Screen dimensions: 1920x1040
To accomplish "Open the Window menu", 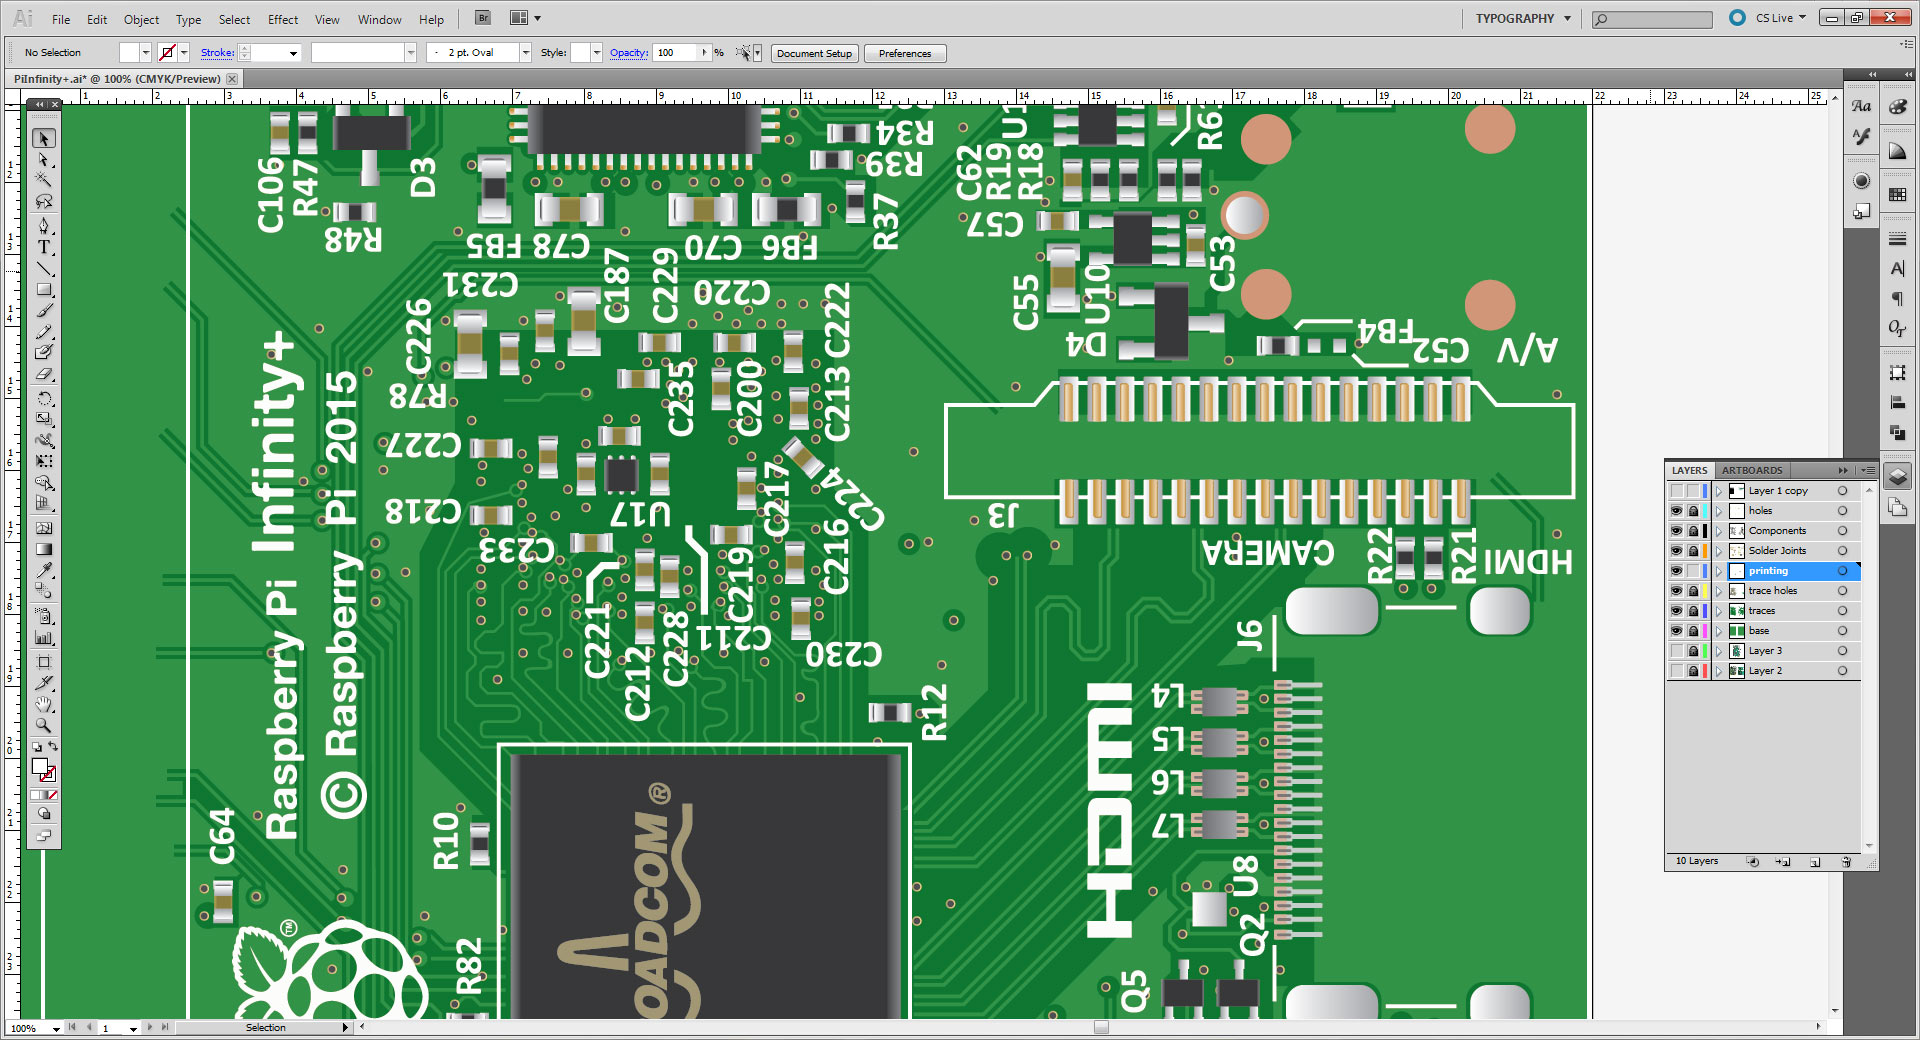I will click(x=379, y=19).
